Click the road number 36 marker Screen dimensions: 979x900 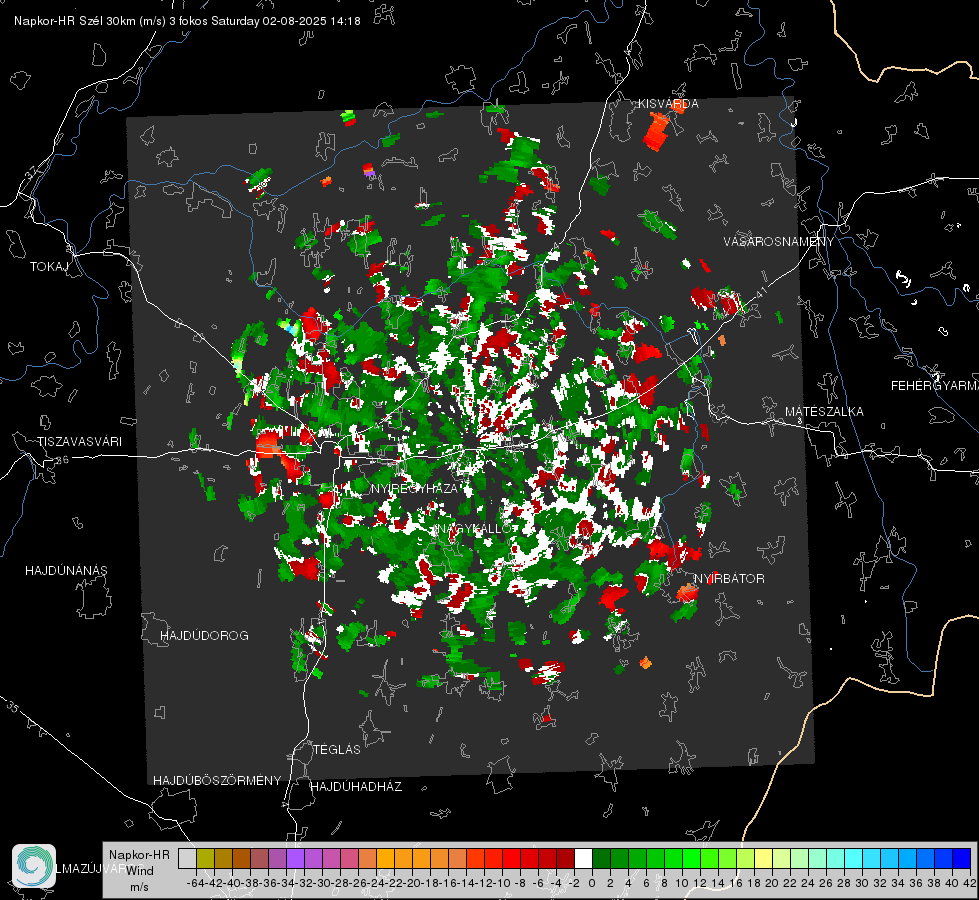point(62,460)
